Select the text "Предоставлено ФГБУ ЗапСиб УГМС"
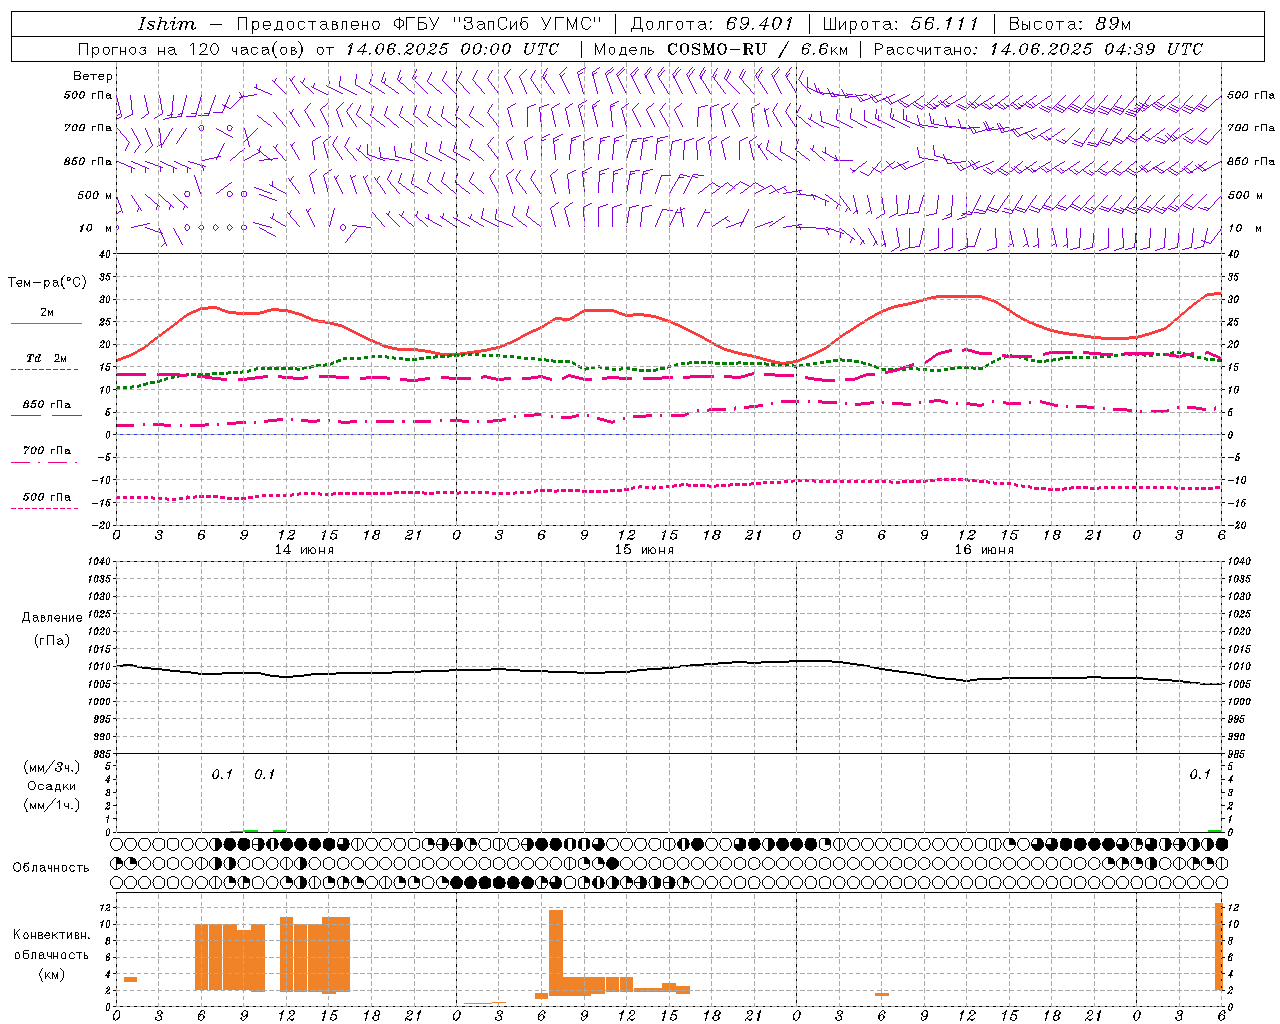Screen dimensions: 1280x1024 (x=419, y=24)
